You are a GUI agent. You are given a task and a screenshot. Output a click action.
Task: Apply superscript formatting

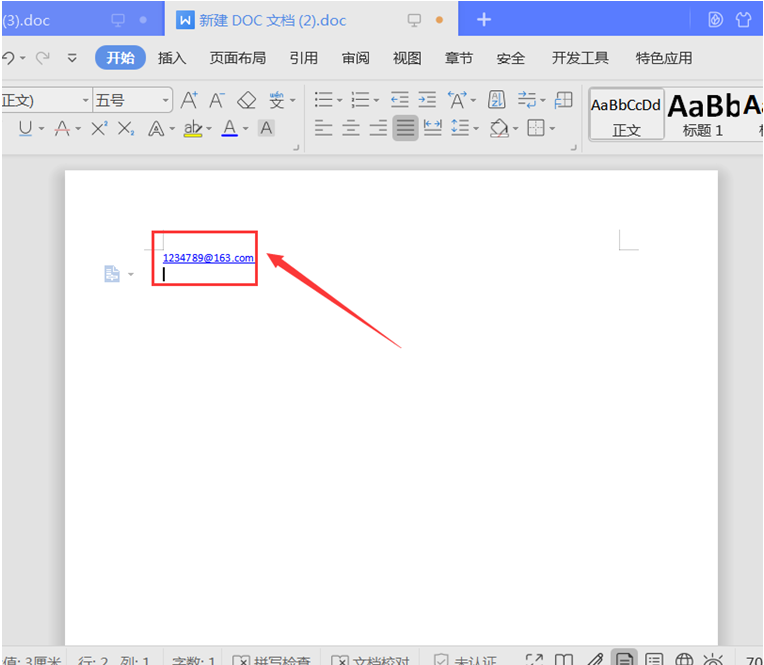pos(99,129)
